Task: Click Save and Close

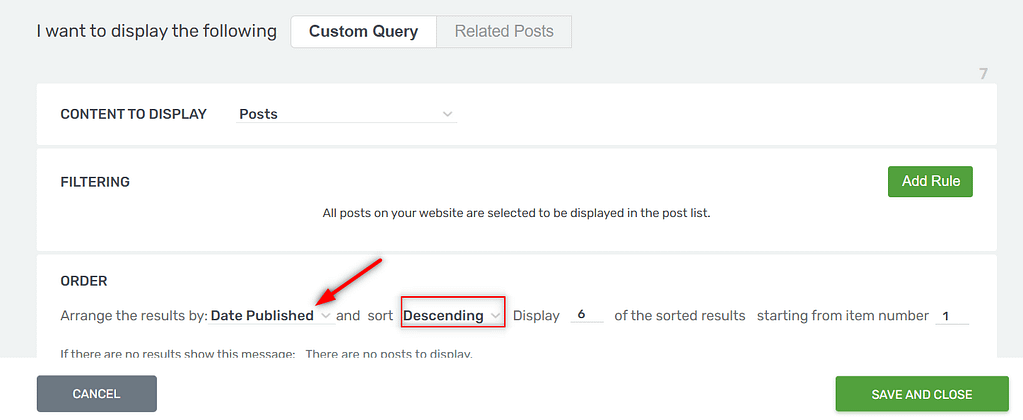Action: pos(922,394)
